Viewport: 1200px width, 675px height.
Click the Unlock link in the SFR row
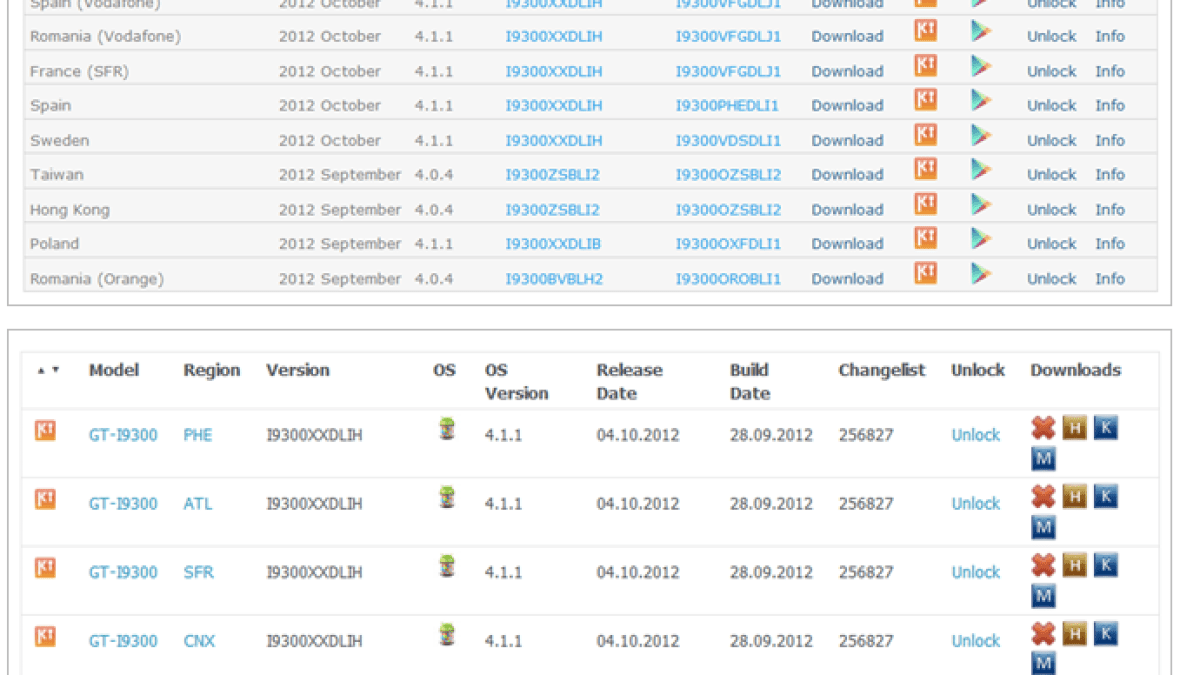[975, 572]
